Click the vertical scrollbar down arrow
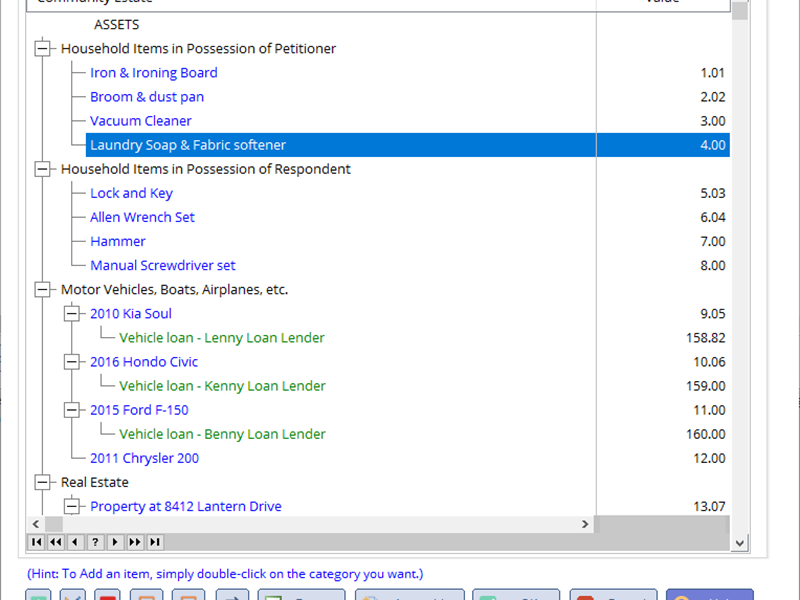This screenshot has height=600, width=800. coord(739,542)
